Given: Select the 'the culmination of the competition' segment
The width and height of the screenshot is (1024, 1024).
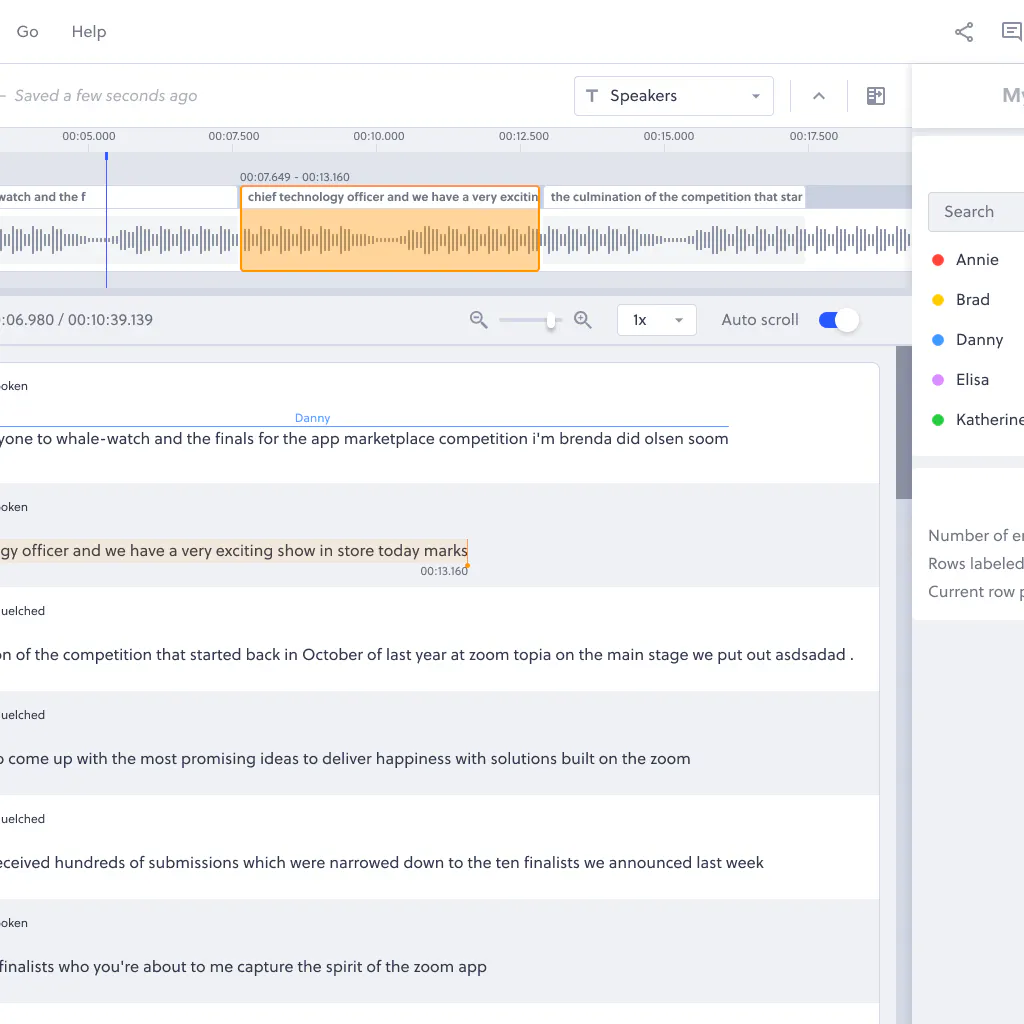Looking at the screenshot, I should [676, 197].
